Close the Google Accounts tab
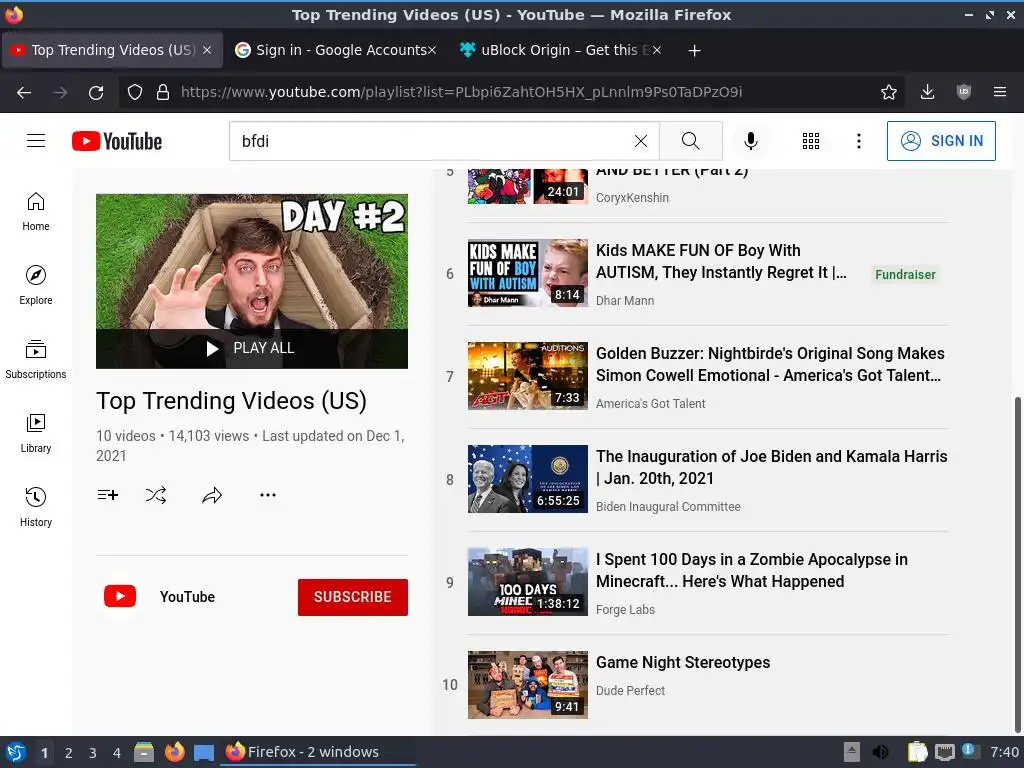 point(432,50)
